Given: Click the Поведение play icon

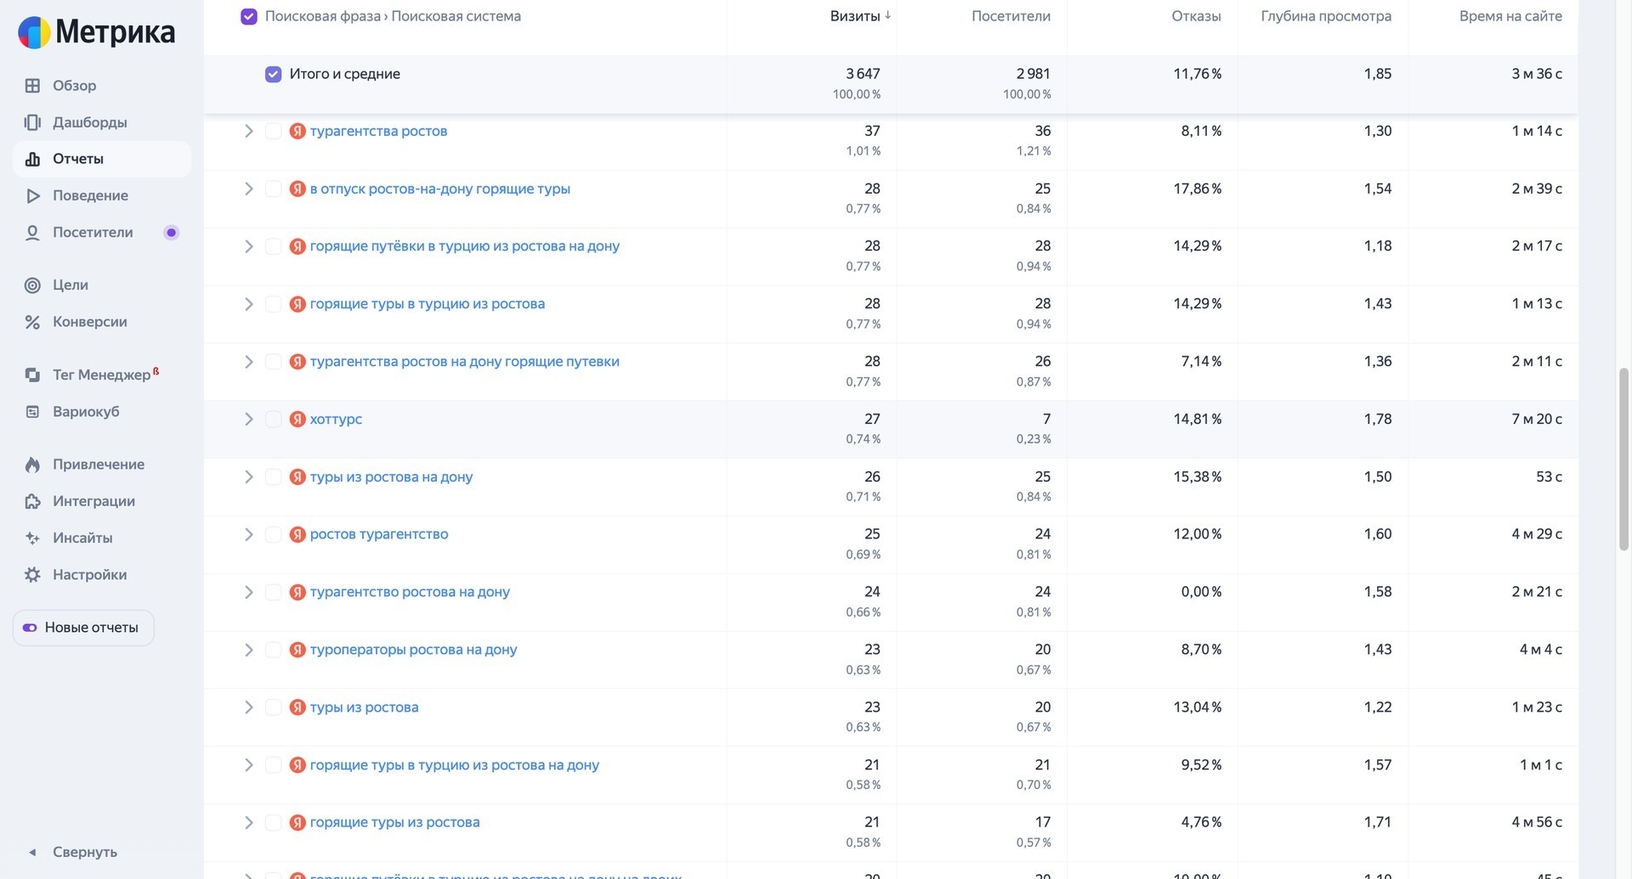Looking at the screenshot, I should [x=33, y=196].
